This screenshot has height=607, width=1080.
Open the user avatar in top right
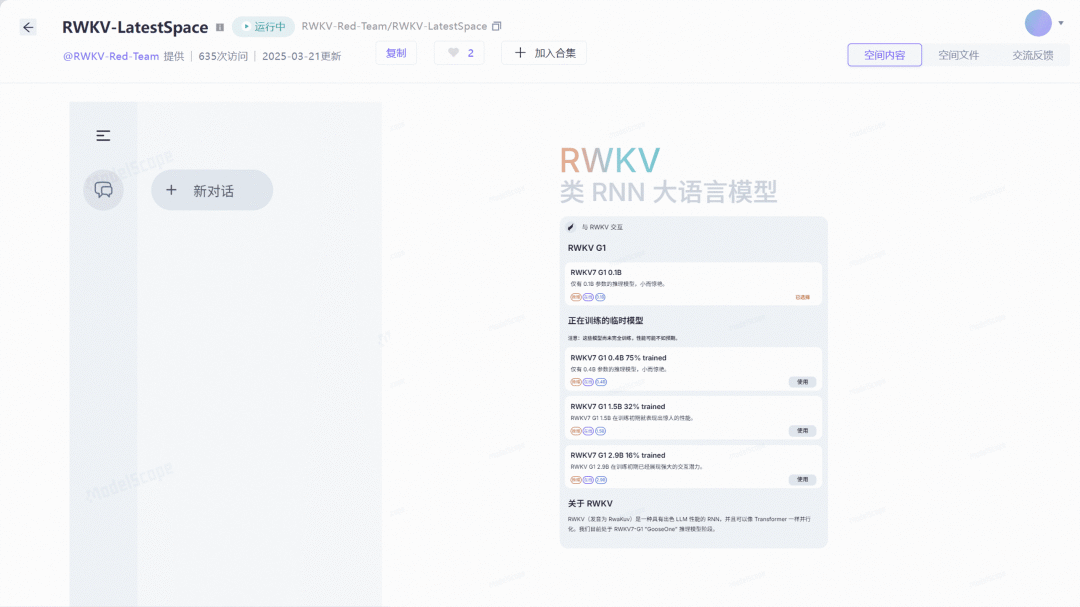tap(1038, 23)
